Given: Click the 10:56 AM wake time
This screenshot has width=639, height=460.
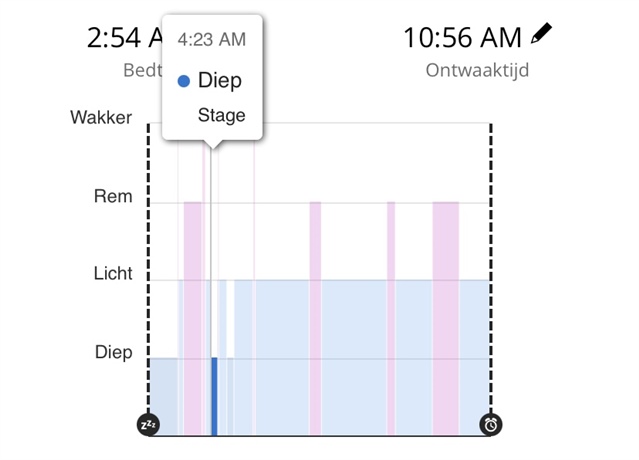Looking at the screenshot, I should click(x=463, y=38).
